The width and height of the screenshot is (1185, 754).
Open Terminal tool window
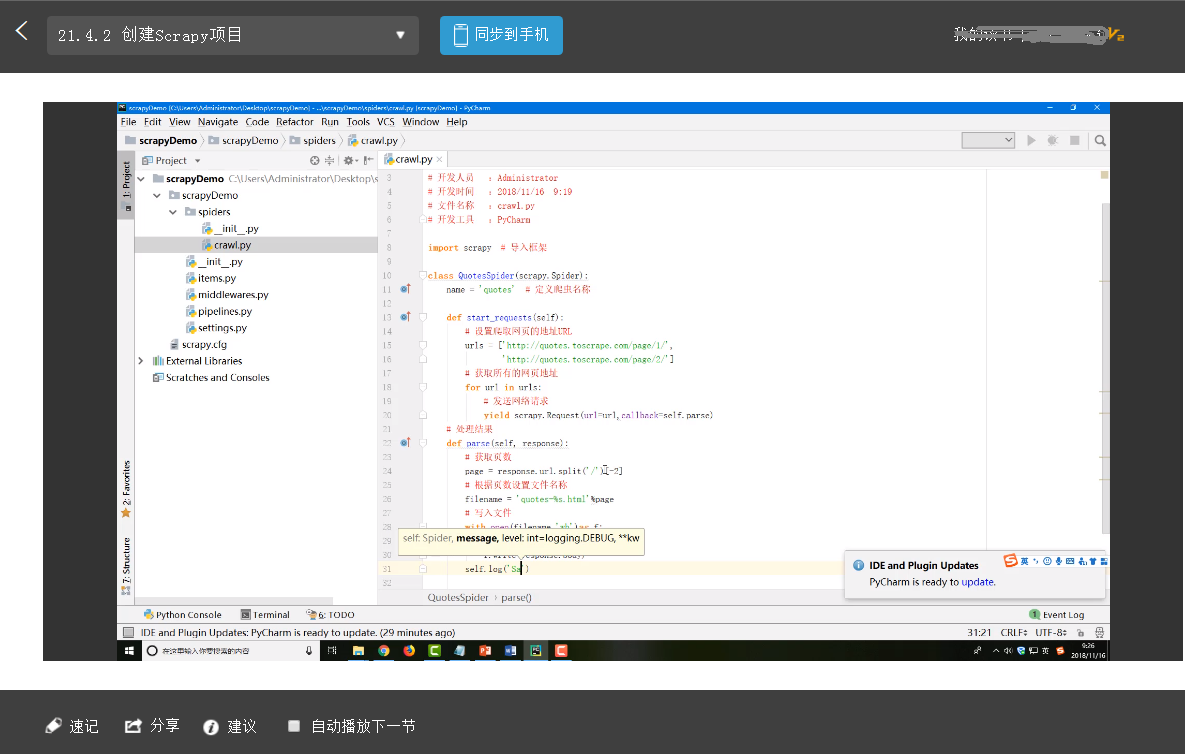[x=265, y=615]
